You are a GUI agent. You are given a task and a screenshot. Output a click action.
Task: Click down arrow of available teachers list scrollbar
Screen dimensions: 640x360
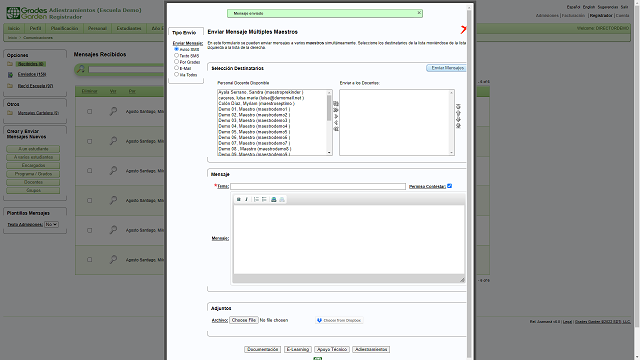pyautogui.click(x=329, y=153)
